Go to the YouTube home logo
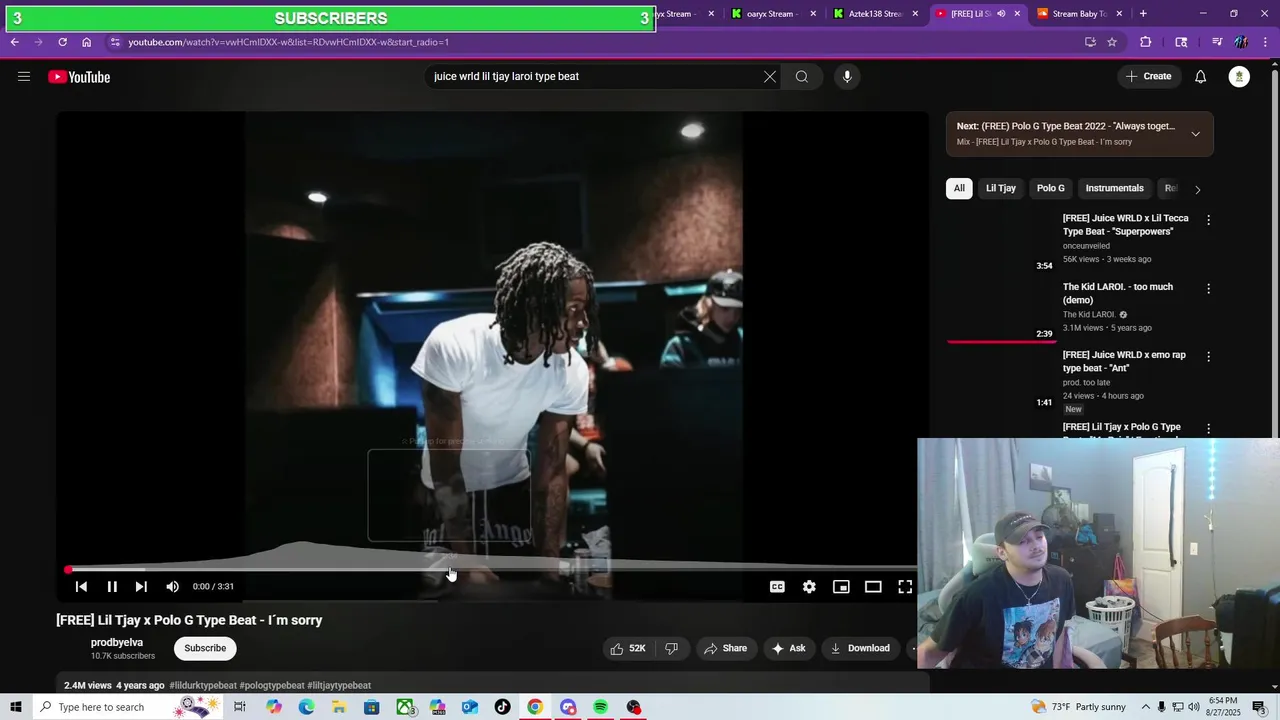1280x720 pixels. coord(79,77)
